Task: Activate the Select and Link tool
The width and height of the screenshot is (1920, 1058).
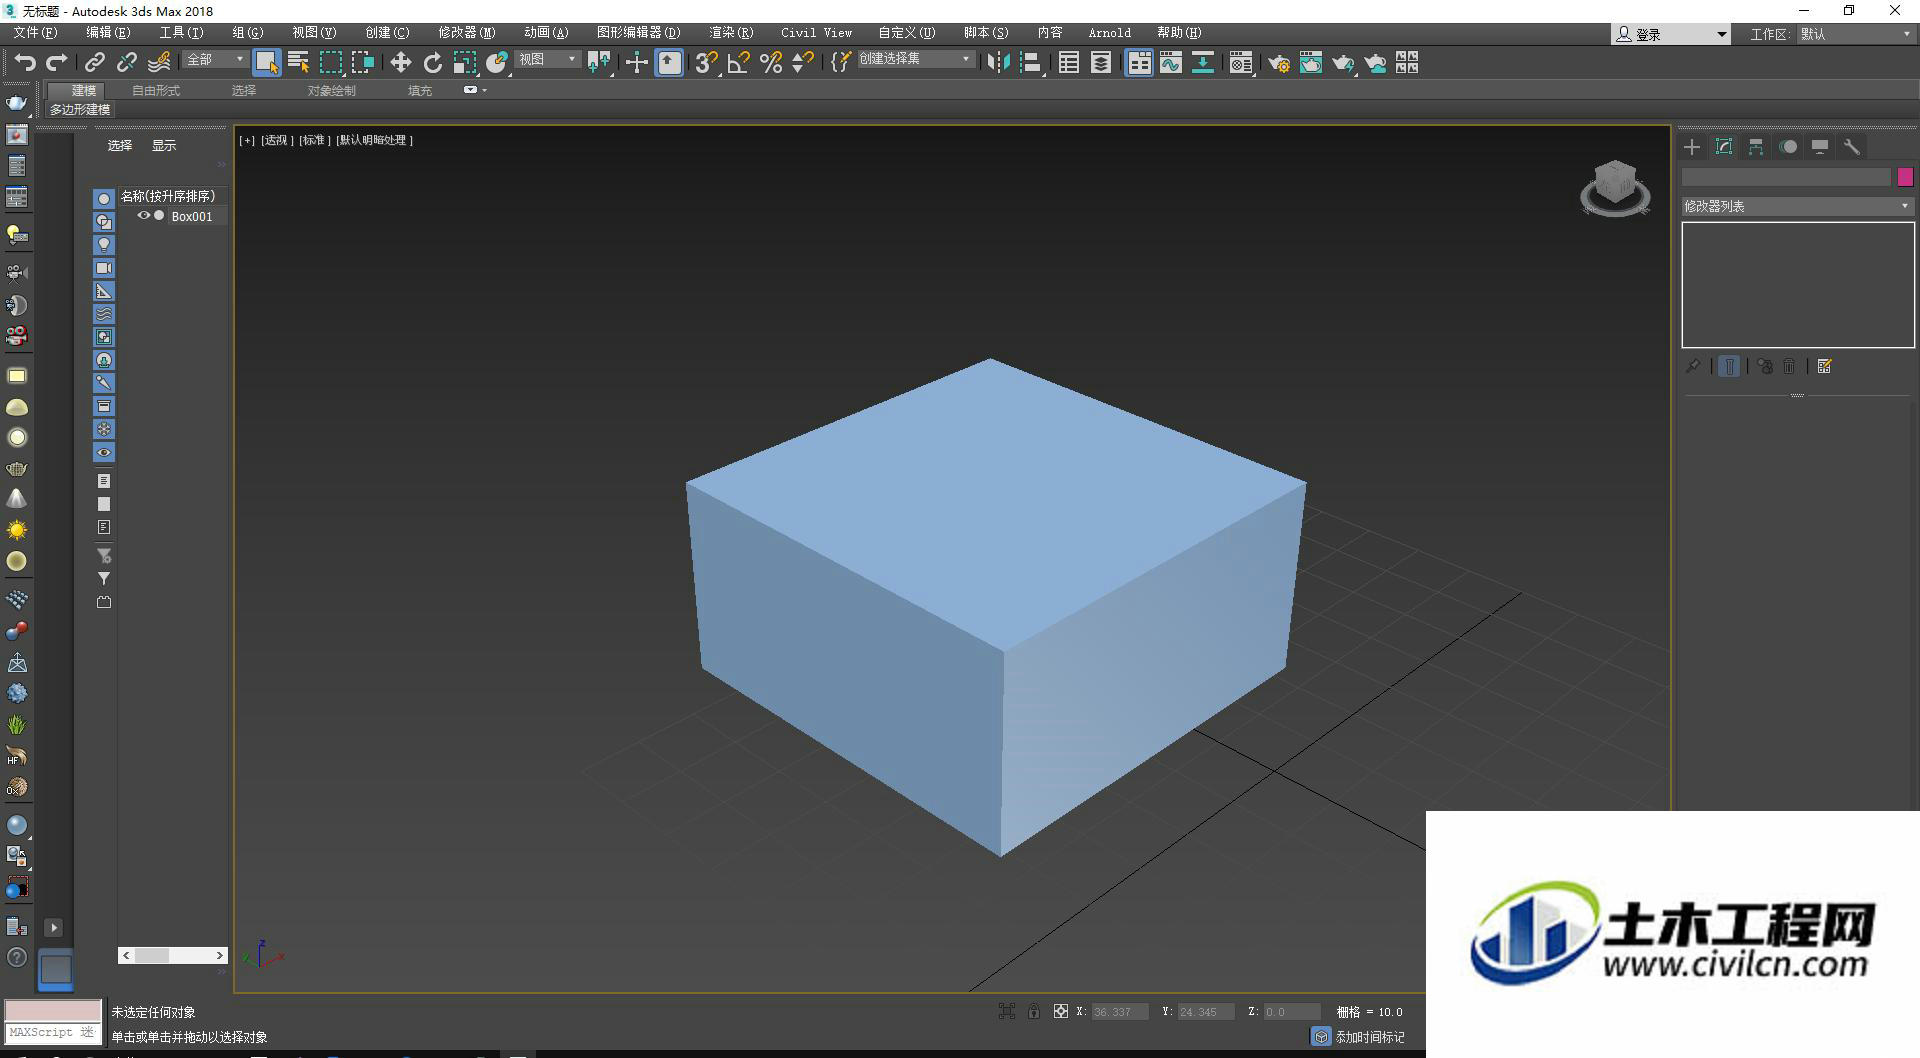Action: [95, 63]
